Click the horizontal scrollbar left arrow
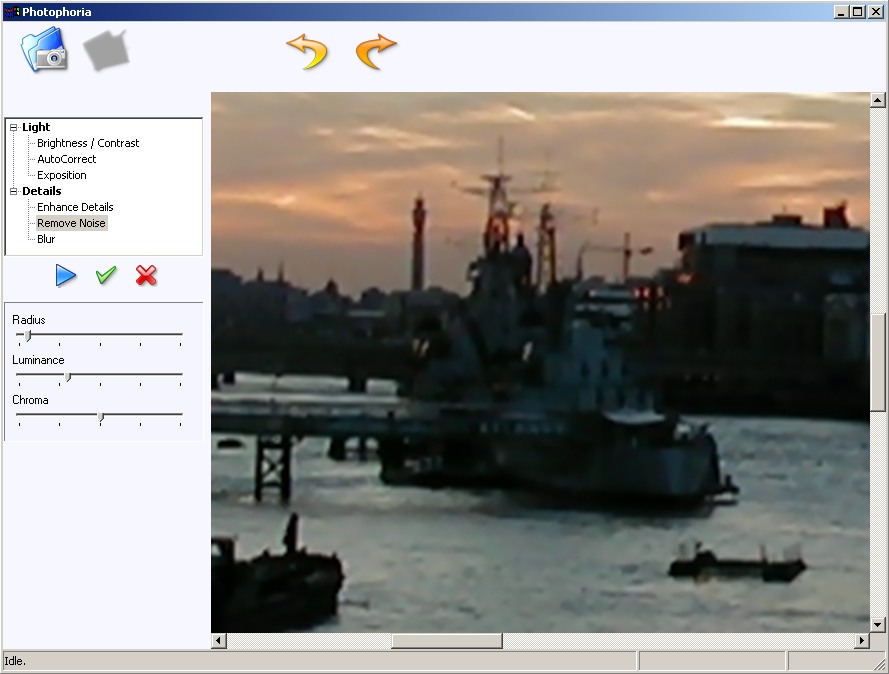 pyautogui.click(x=218, y=641)
